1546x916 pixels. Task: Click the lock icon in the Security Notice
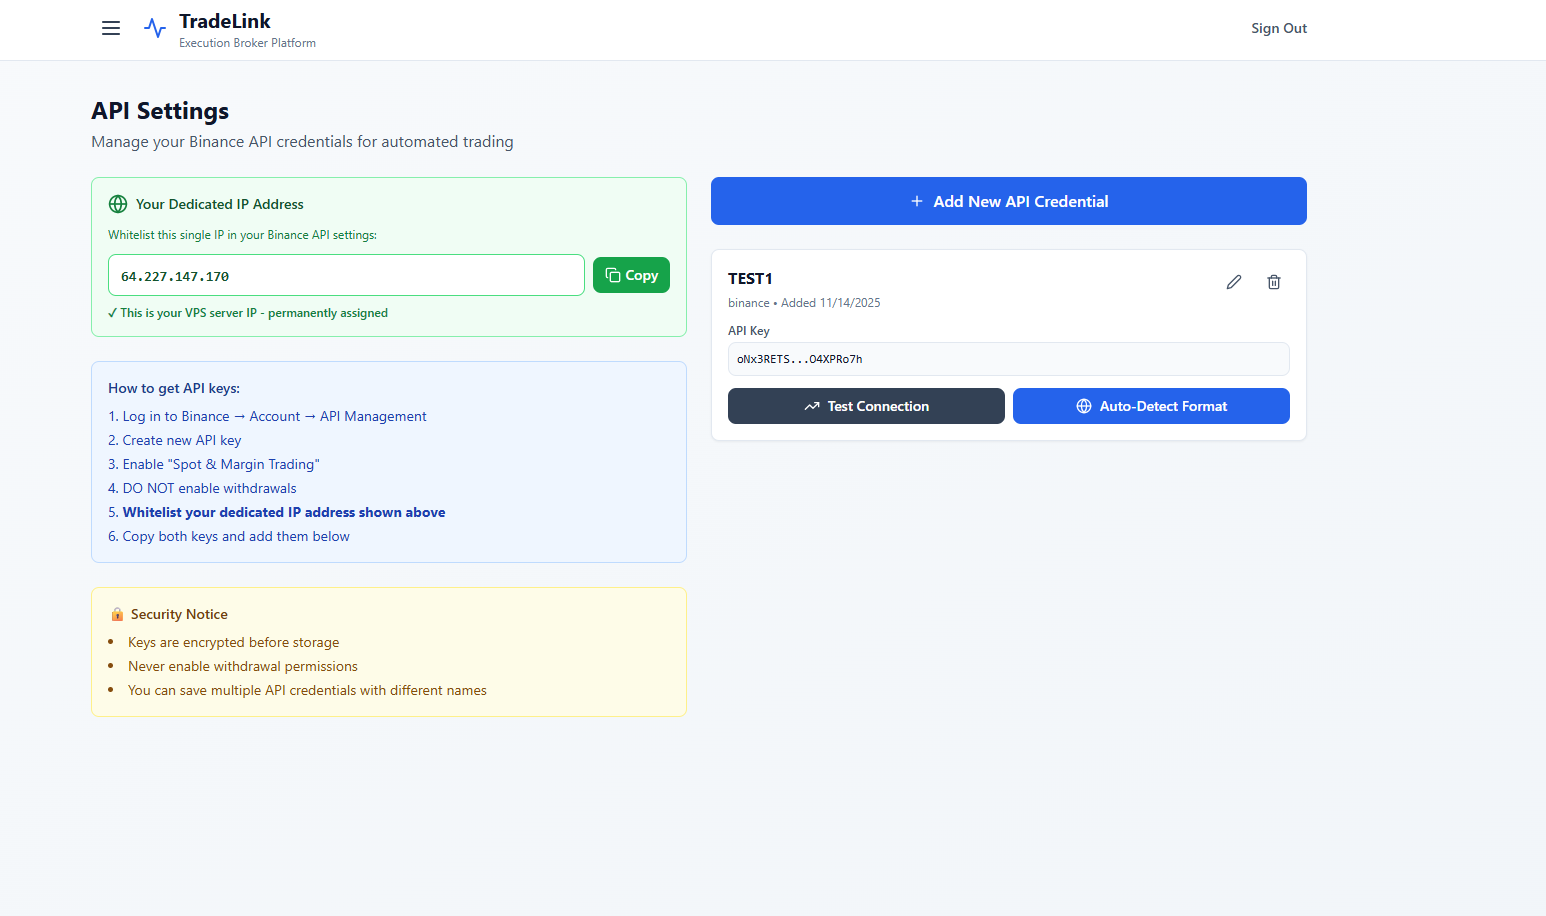coord(117,614)
